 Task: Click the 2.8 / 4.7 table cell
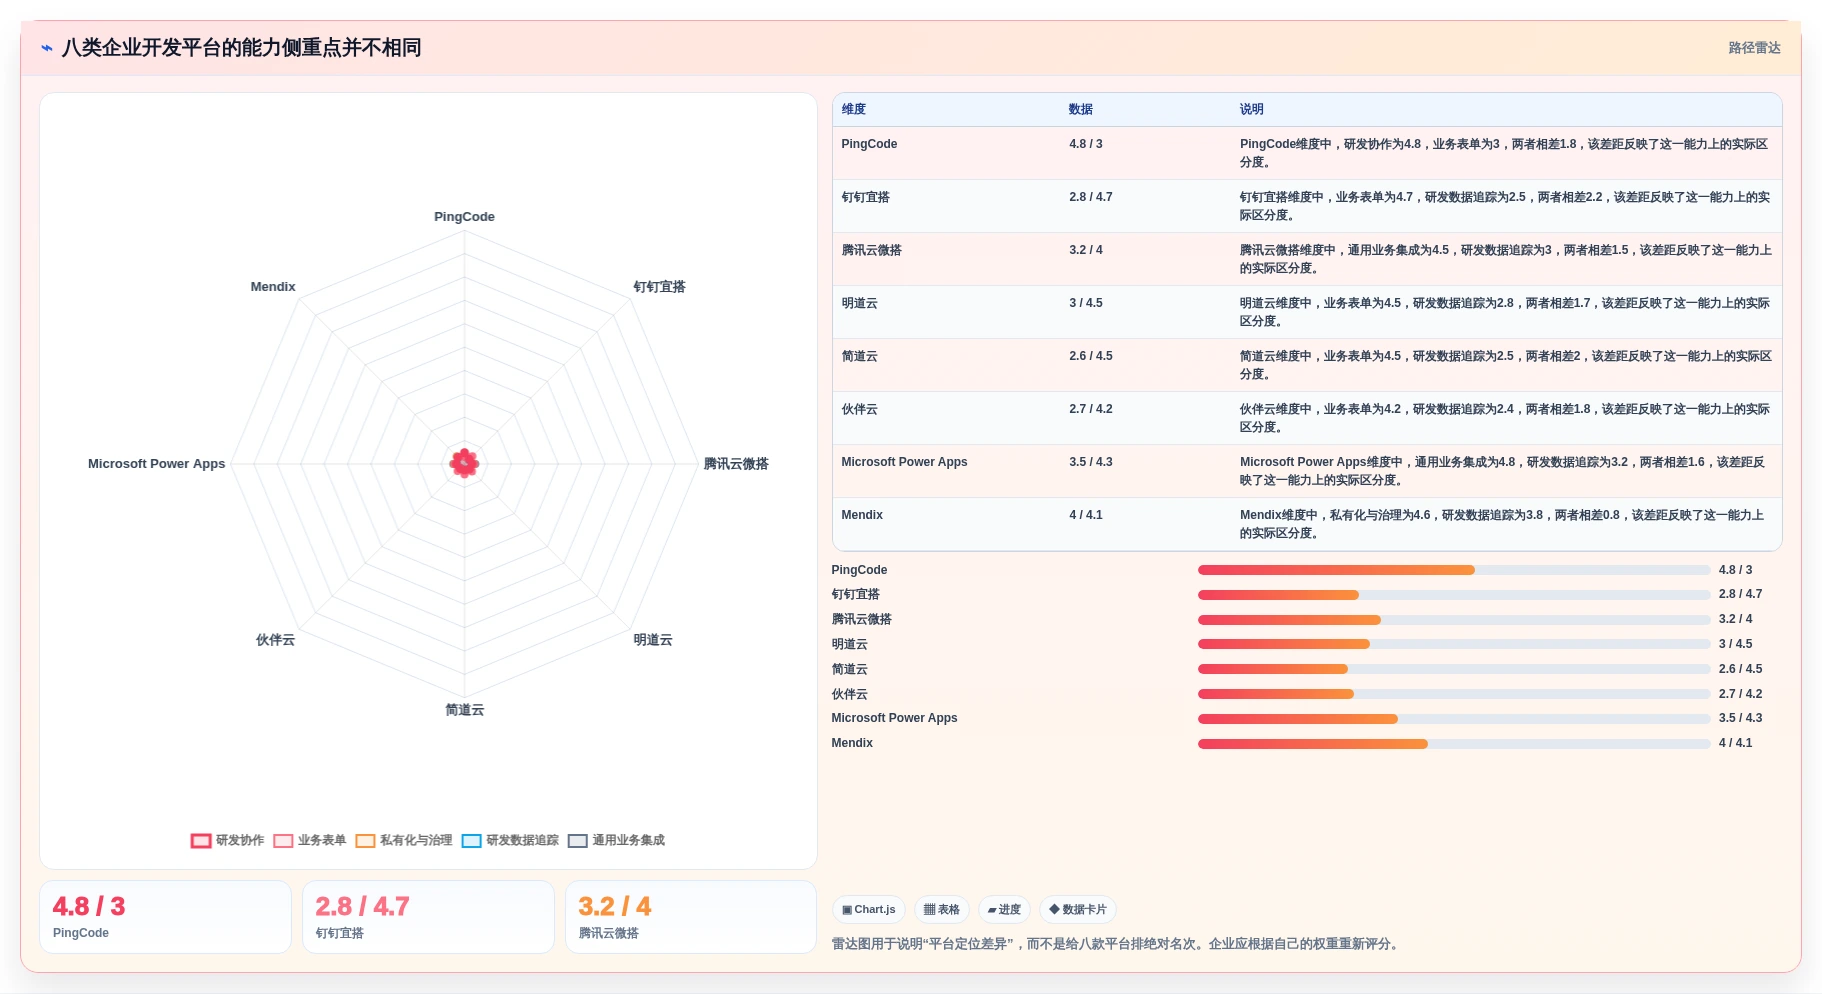pyautogui.click(x=1091, y=197)
